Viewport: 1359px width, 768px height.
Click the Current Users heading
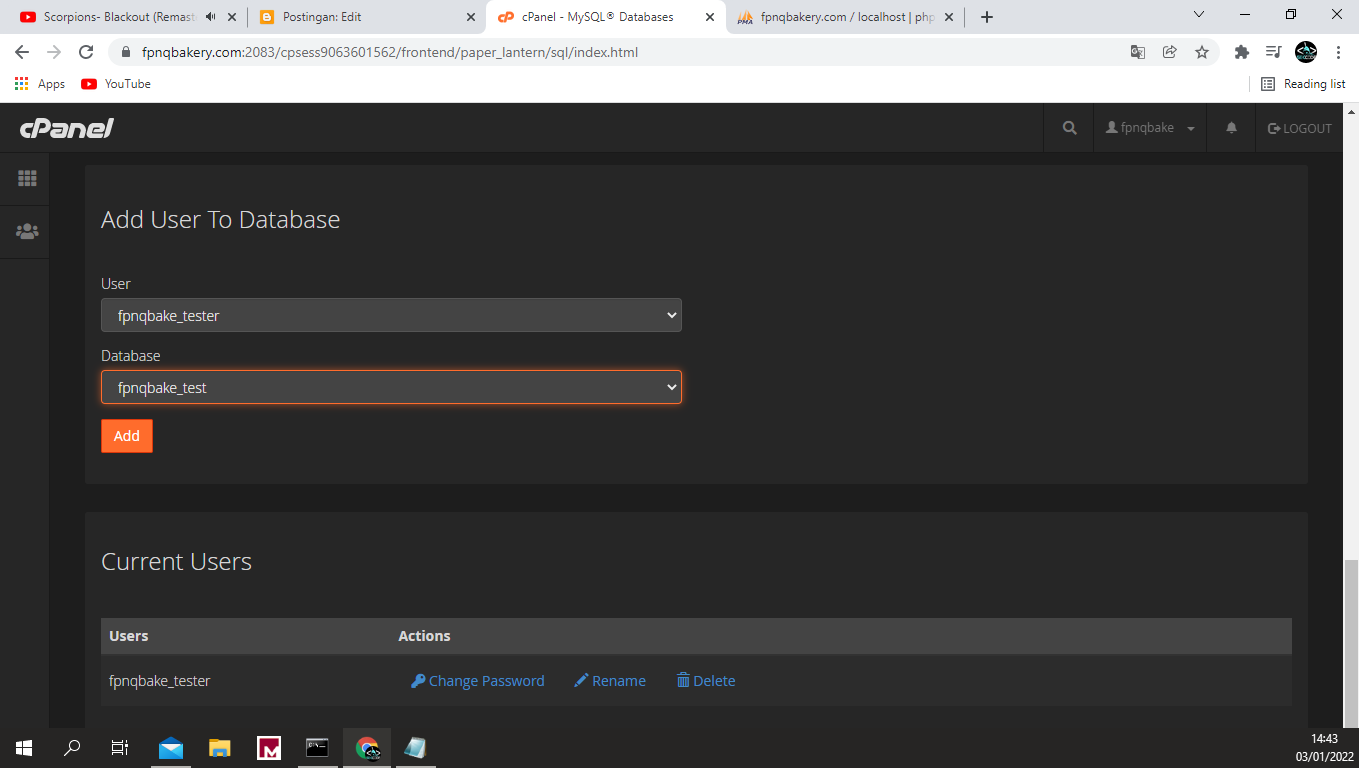pyautogui.click(x=177, y=561)
